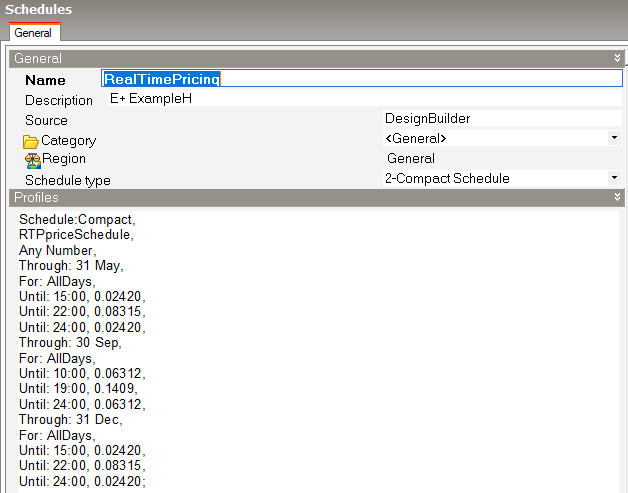This screenshot has width=628, height=493.
Task: Click the Description field with E+ ExampleH
Action: 360,99
